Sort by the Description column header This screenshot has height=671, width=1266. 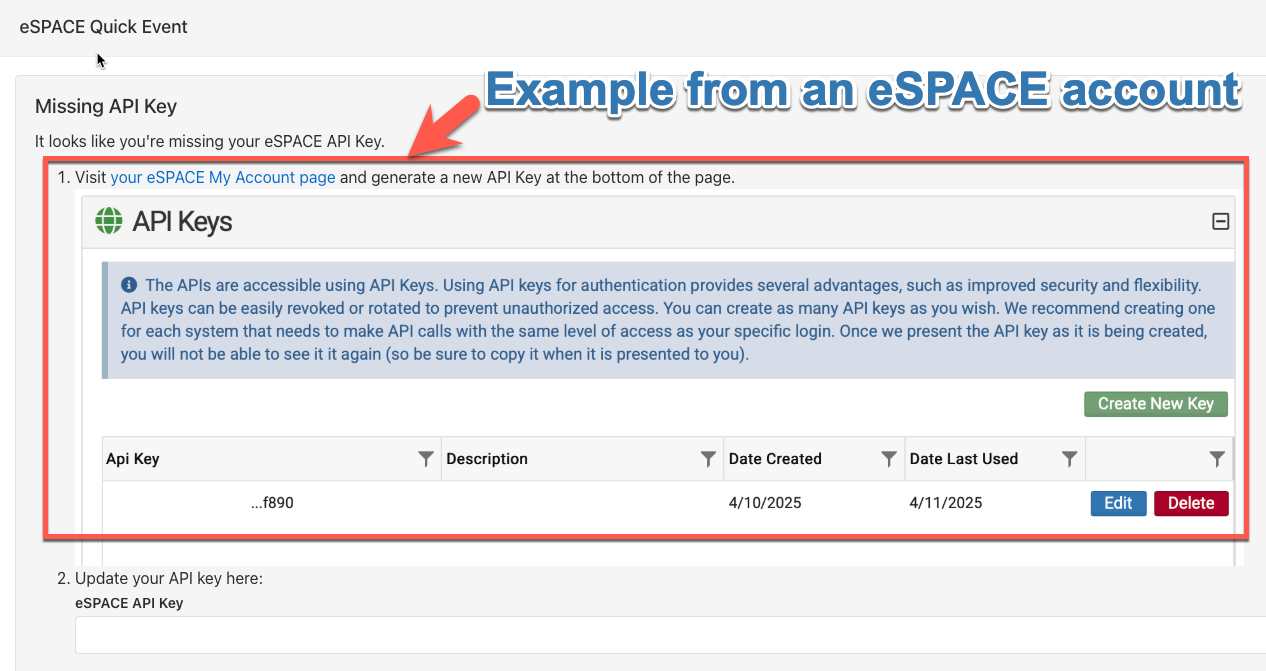tap(487, 459)
